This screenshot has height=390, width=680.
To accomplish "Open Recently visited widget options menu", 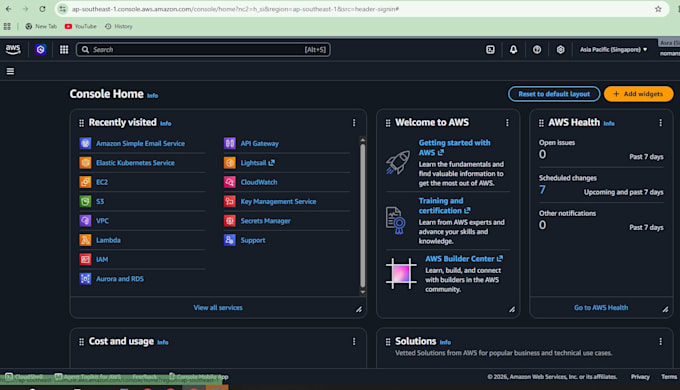I will (354, 123).
